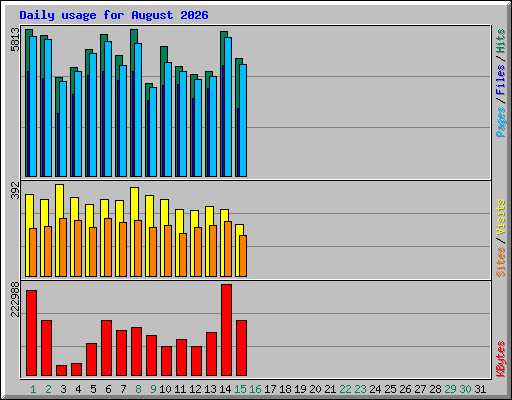Click day 7 on the x-axis

(123, 389)
